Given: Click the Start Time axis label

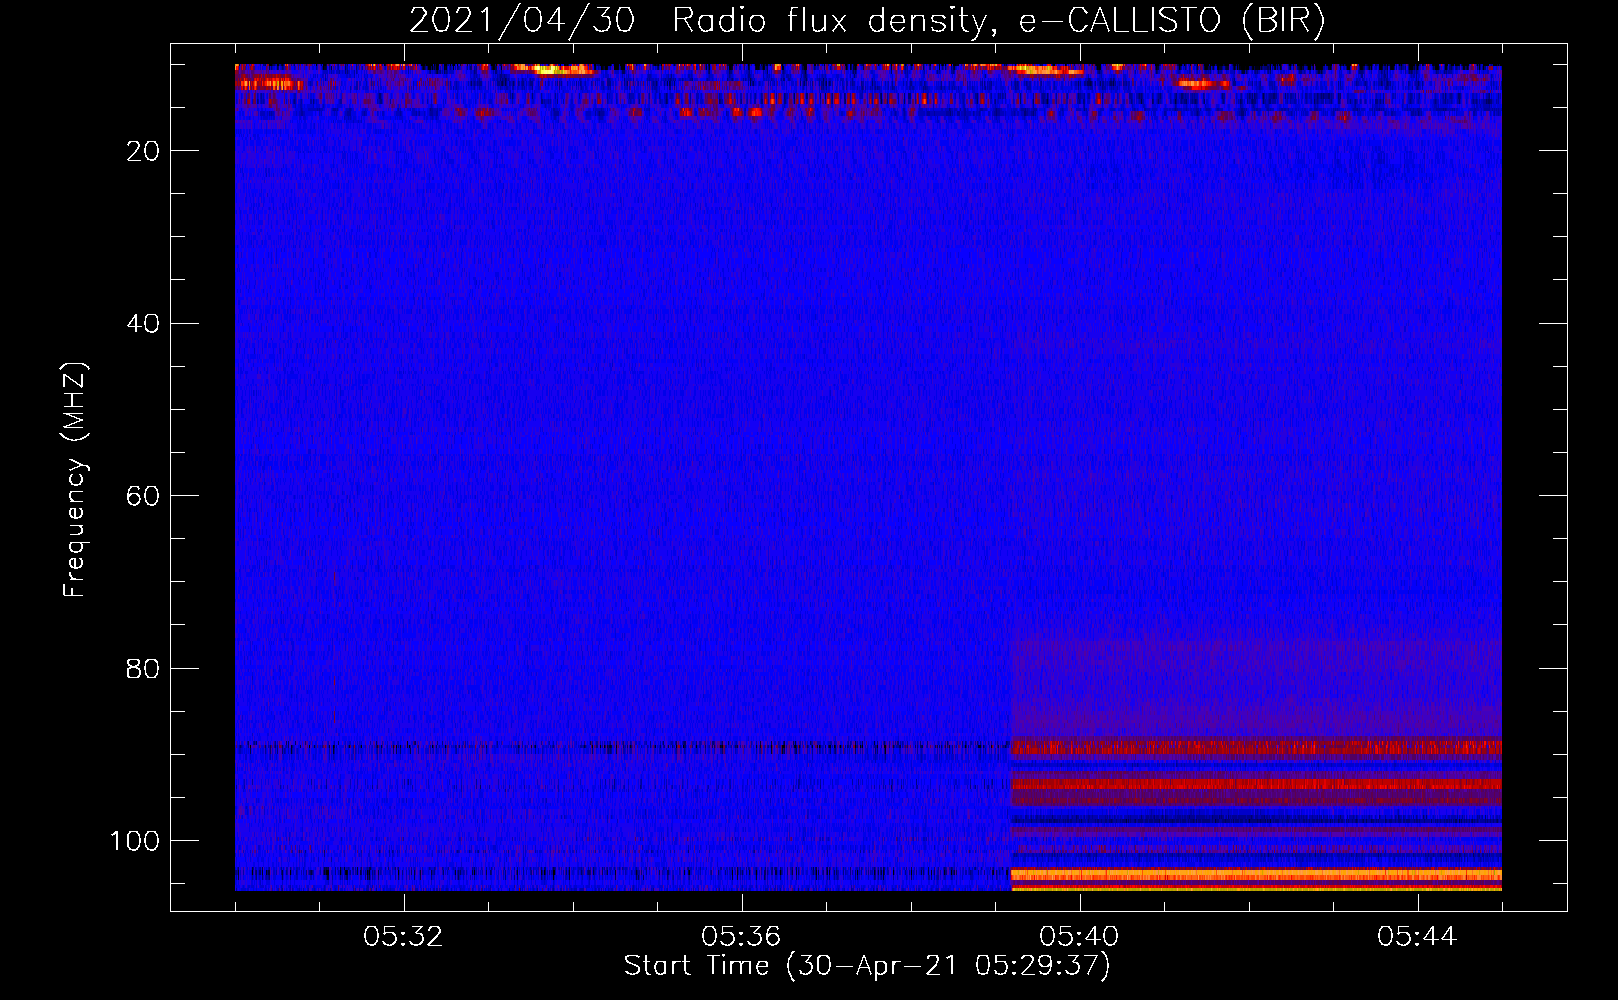Looking at the screenshot, I should pyautogui.click(x=867, y=966).
